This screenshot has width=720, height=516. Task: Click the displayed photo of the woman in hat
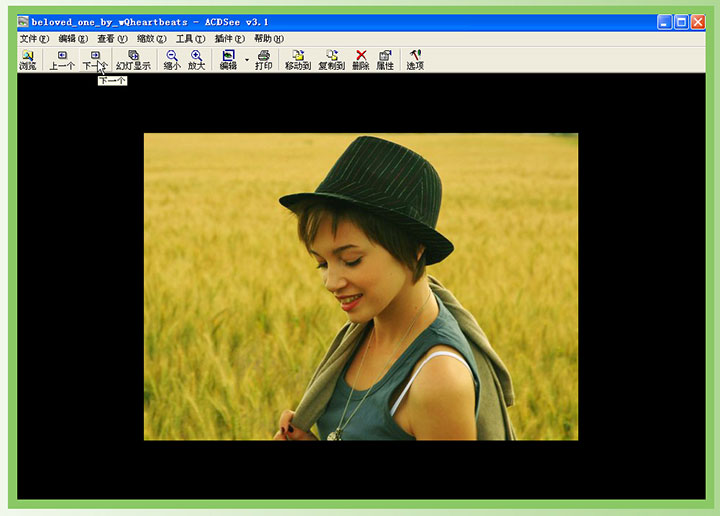tap(360, 287)
